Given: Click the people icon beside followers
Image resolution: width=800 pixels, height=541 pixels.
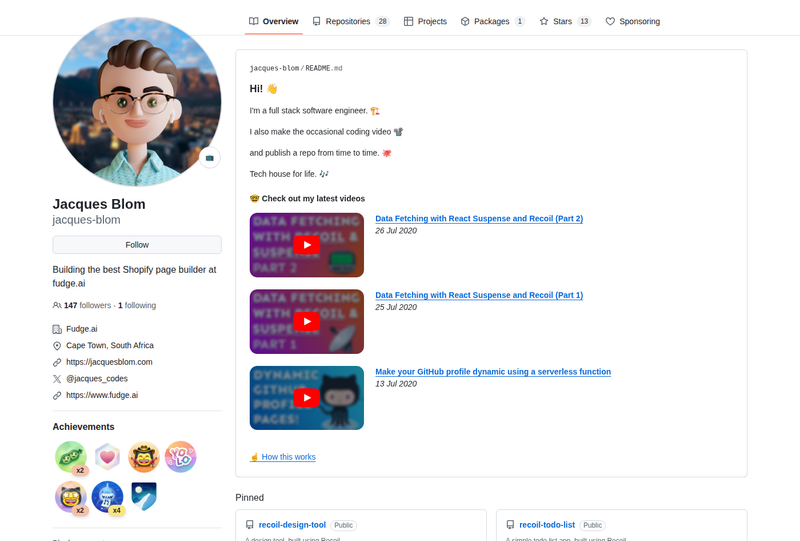Looking at the screenshot, I should (x=57, y=305).
